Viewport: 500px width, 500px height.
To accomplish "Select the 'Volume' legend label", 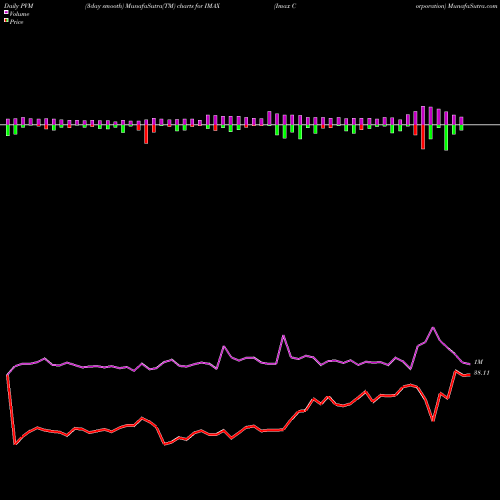I will [x=19, y=14].
